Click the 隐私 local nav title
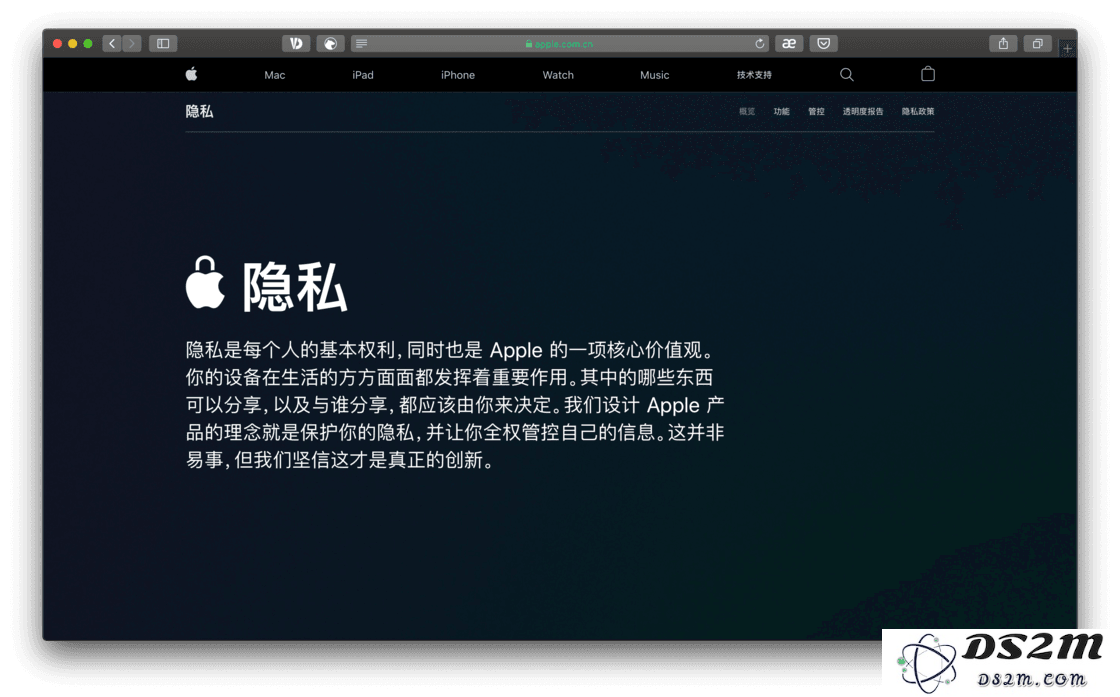The width and height of the screenshot is (1120, 697). pyautogui.click(x=199, y=111)
